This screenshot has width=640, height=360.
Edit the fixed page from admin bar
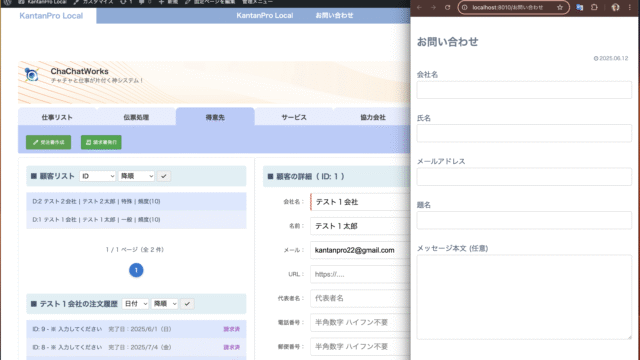coord(210,2)
